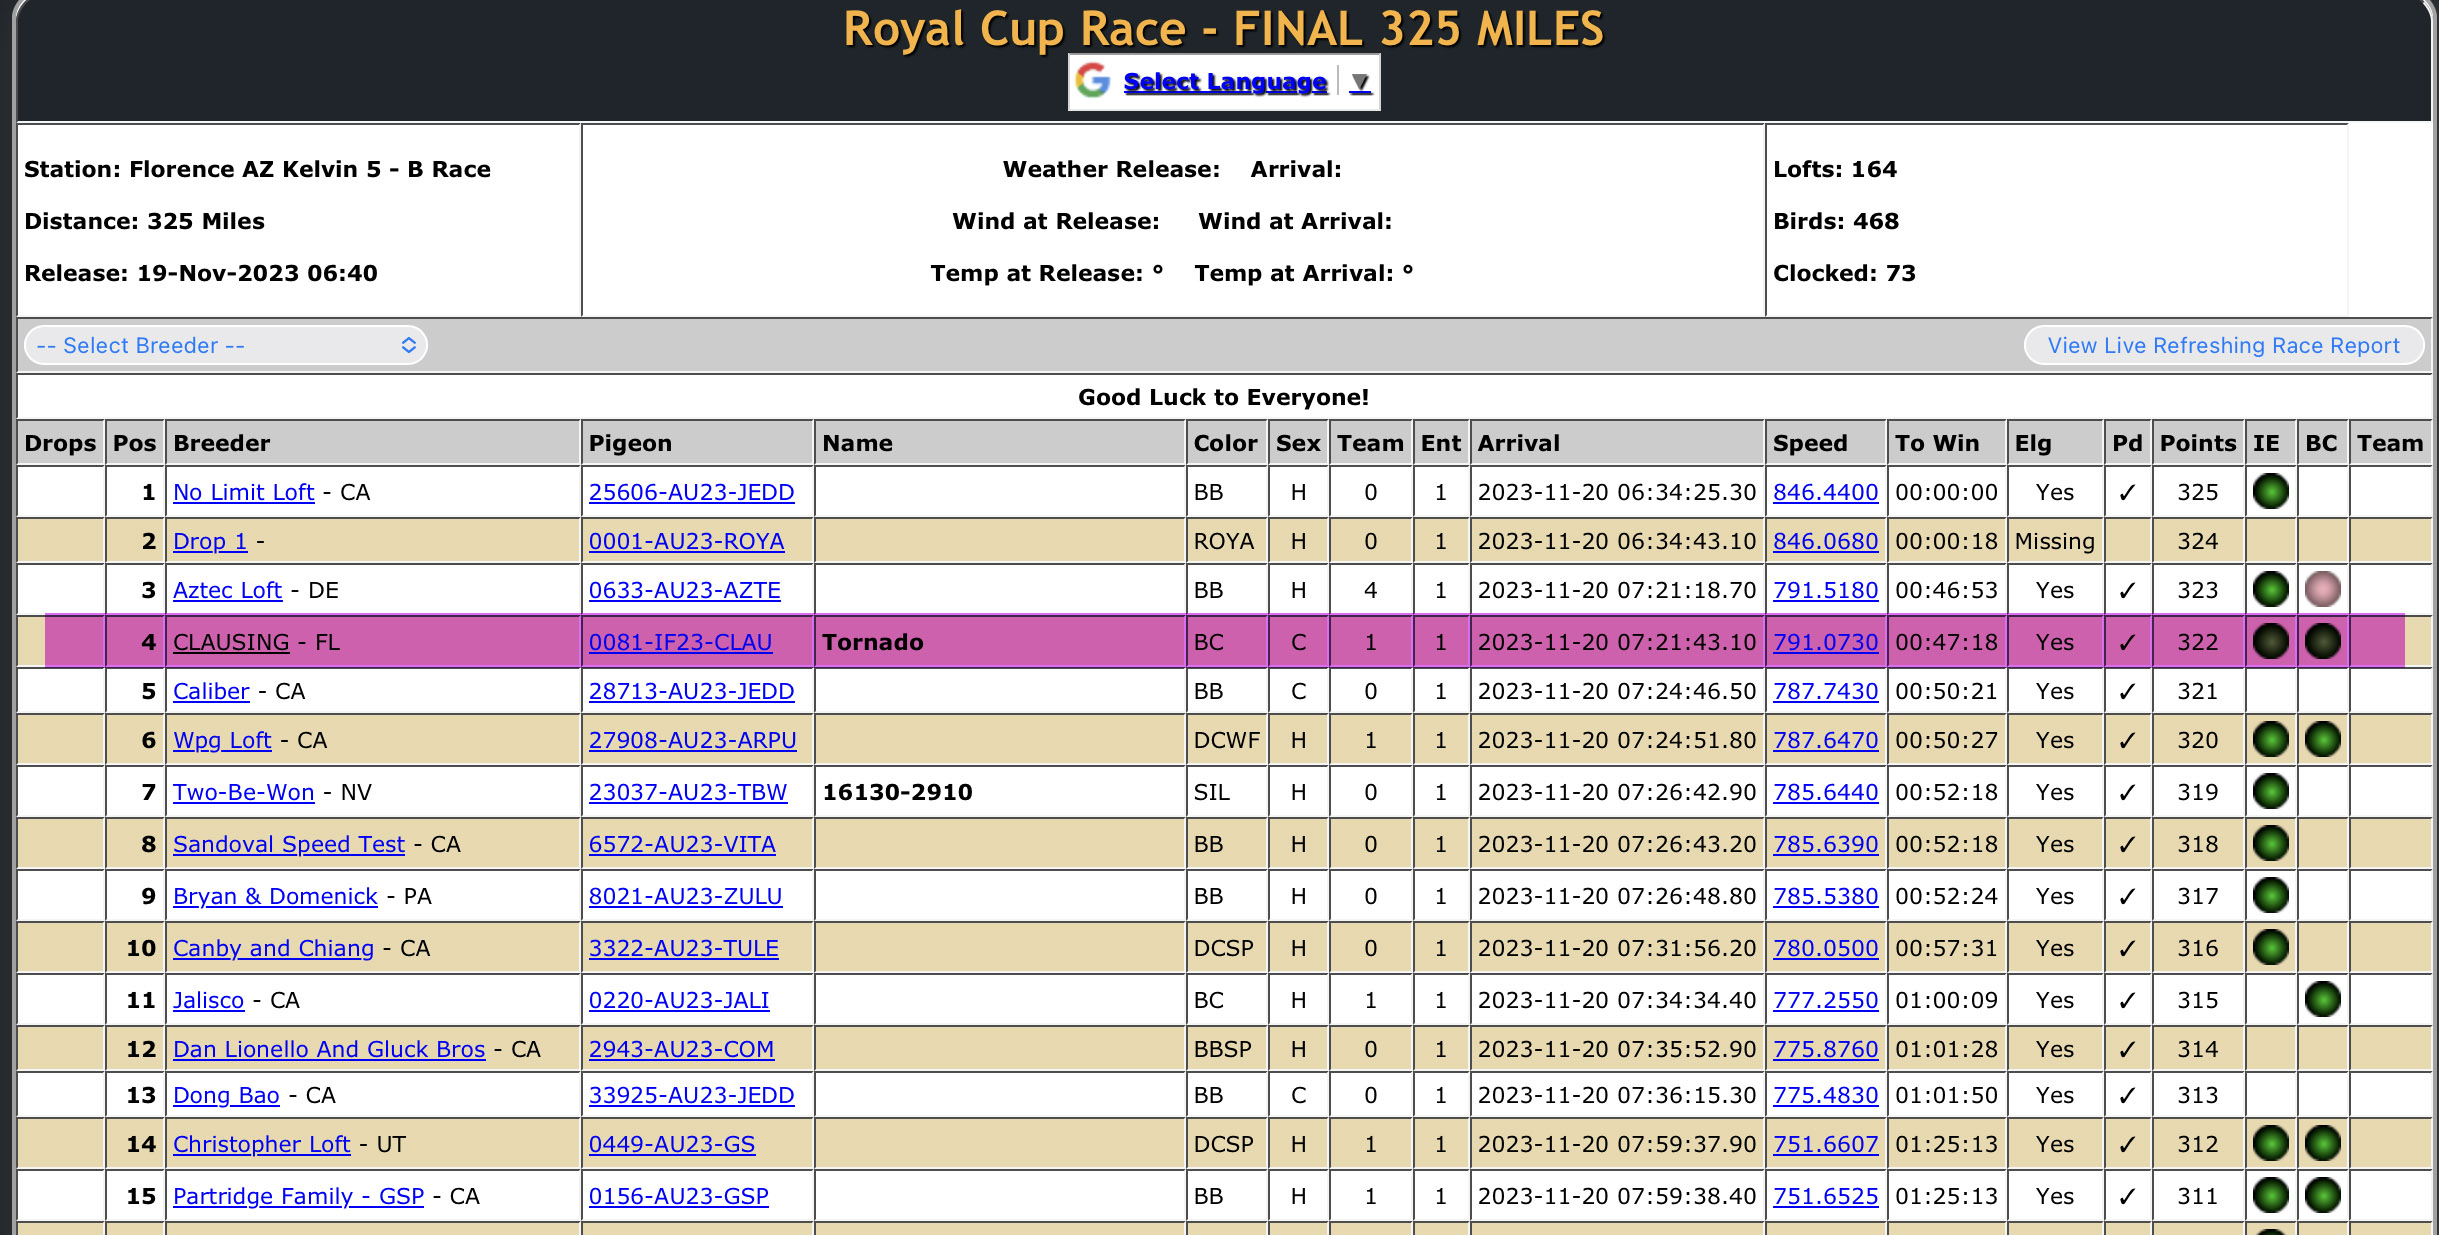
Task: Open the Select Breeder dropdown
Action: tap(226, 345)
